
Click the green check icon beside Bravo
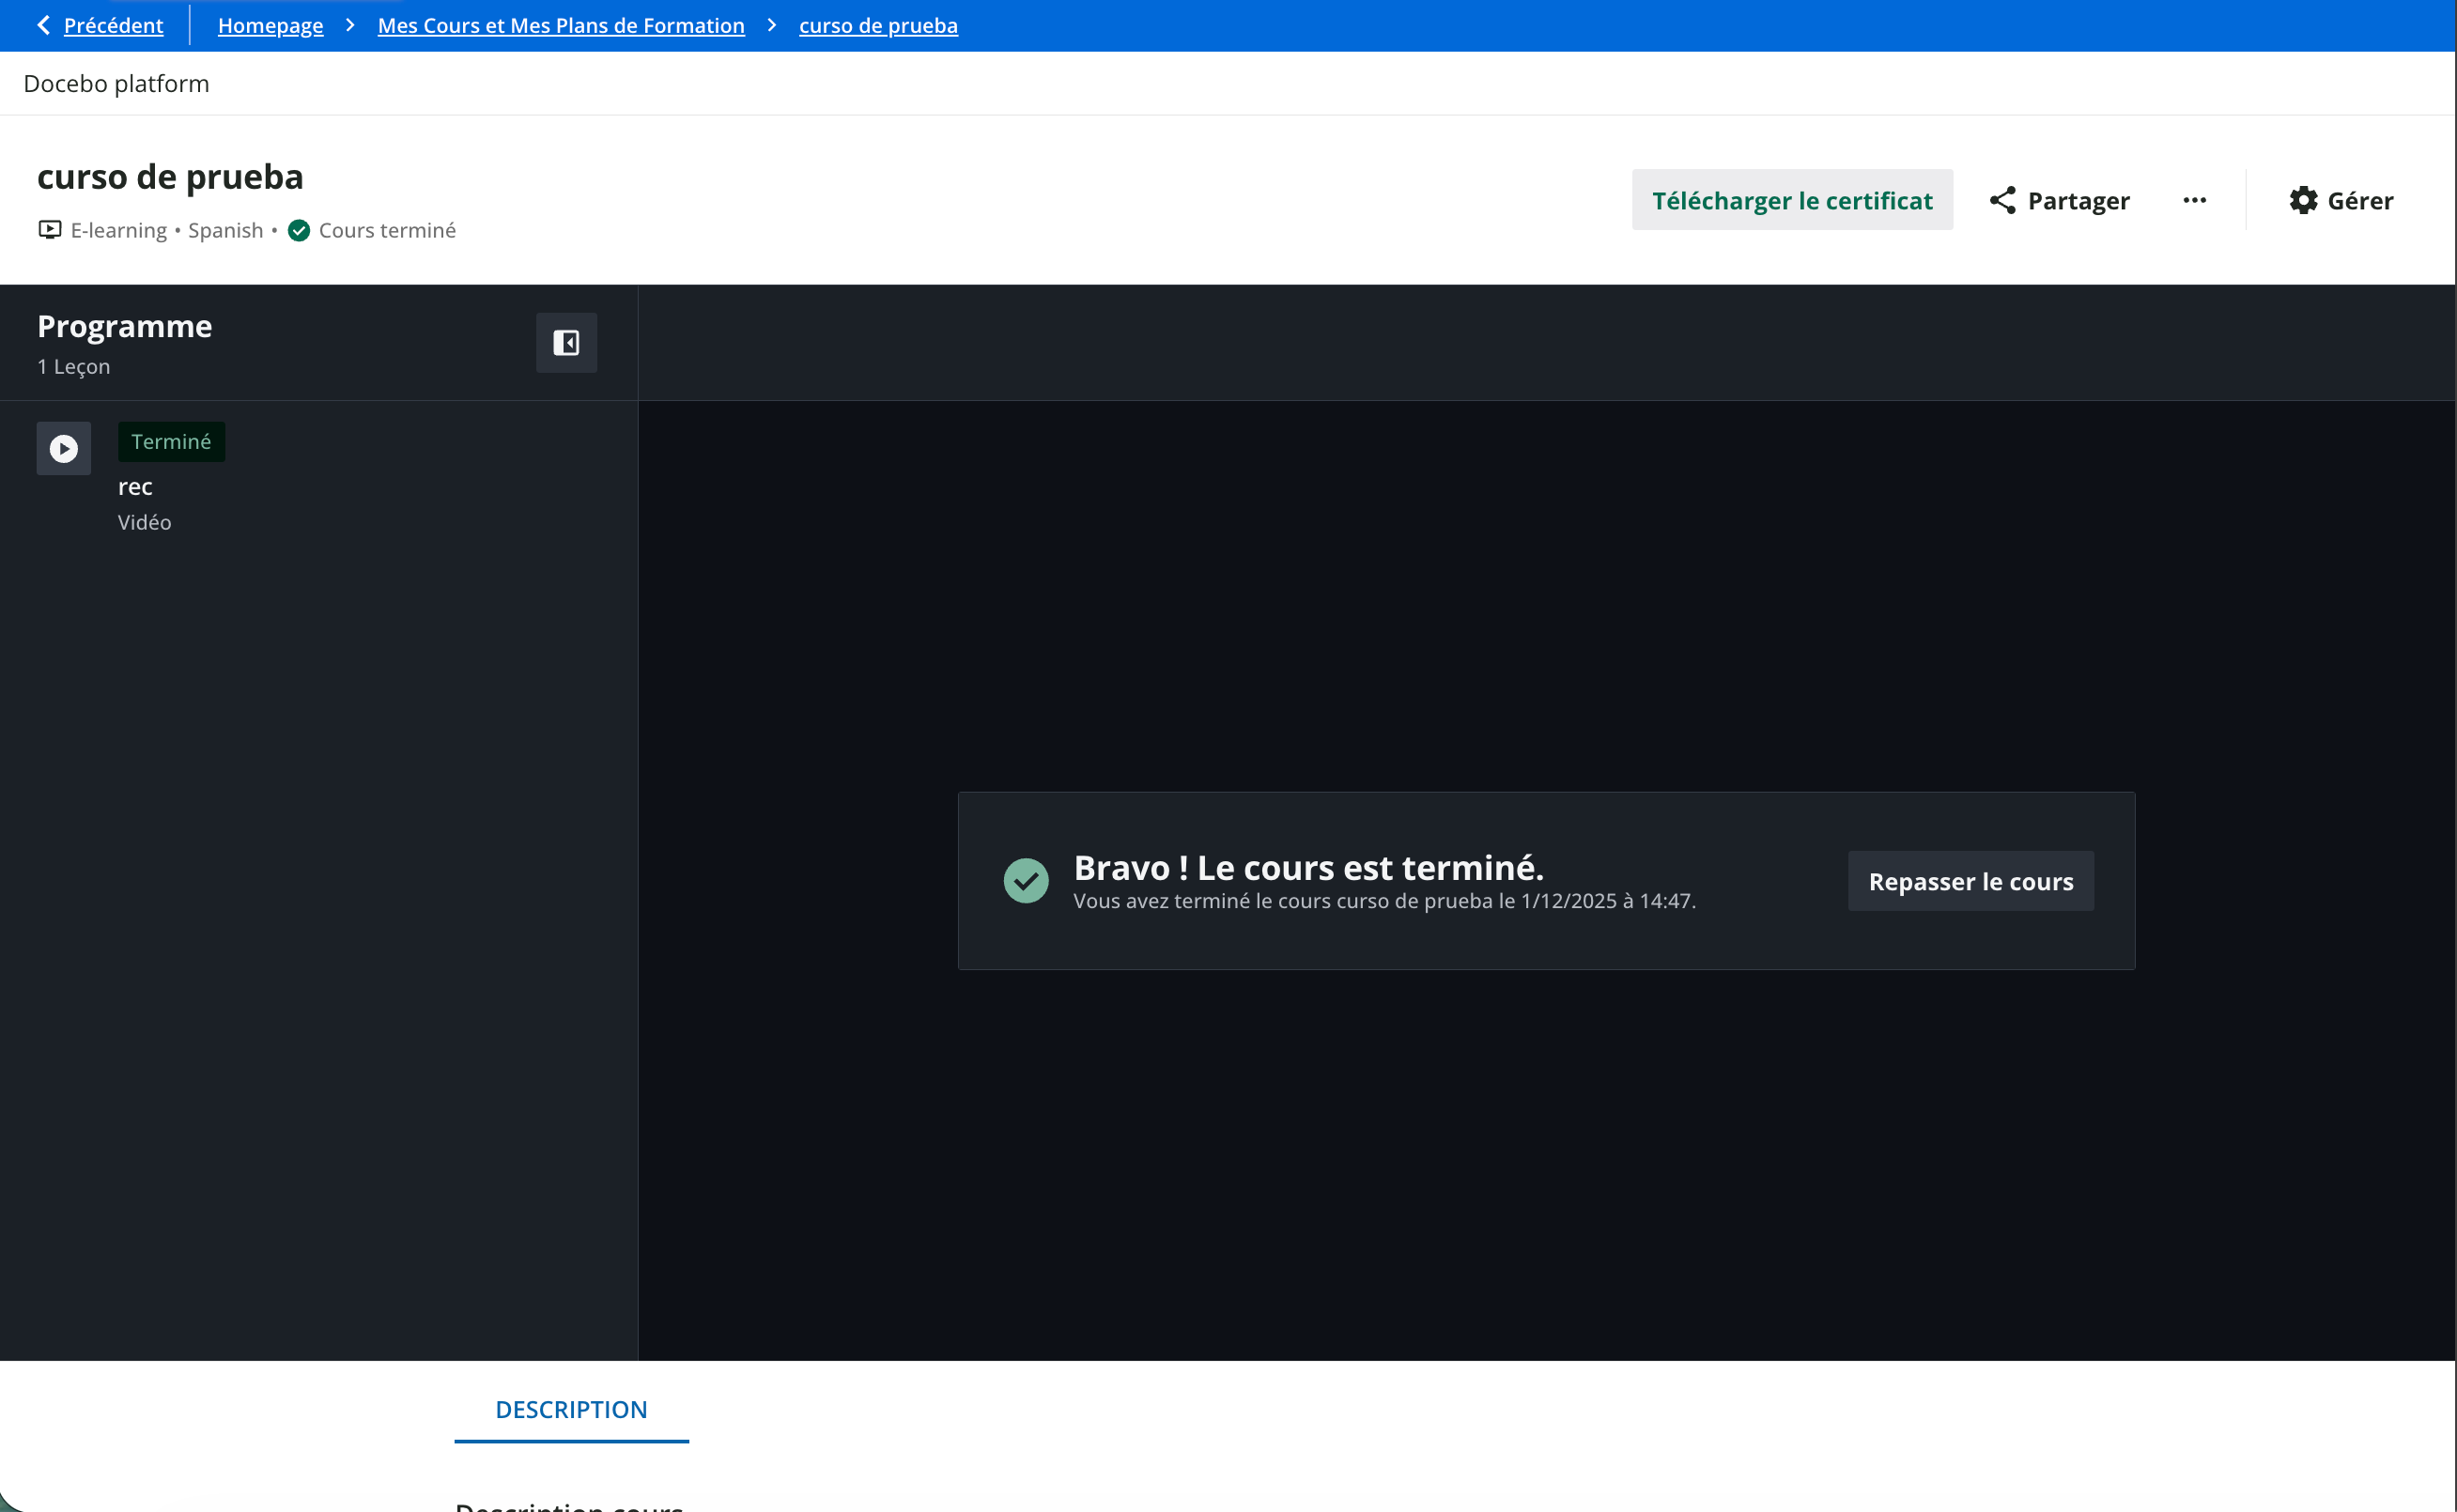(1025, 880)
